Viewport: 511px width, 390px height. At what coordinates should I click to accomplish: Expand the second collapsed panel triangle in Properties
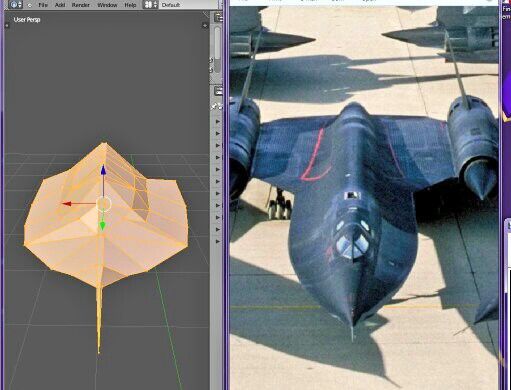point(218,133)
